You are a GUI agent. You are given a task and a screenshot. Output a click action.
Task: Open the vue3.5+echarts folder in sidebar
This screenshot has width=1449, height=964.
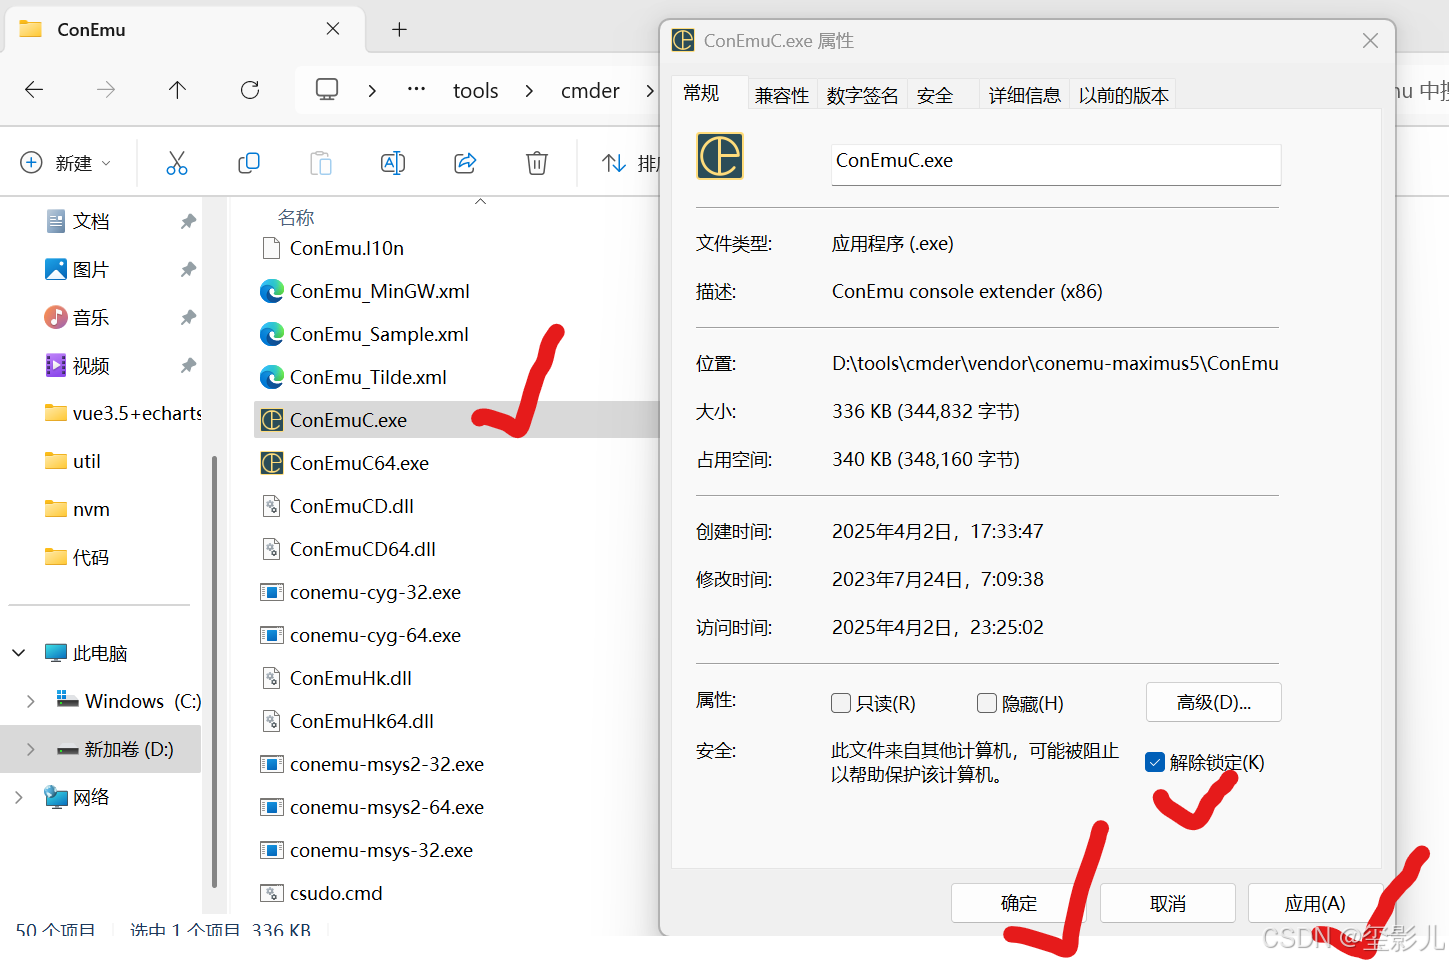coord(121,413)
